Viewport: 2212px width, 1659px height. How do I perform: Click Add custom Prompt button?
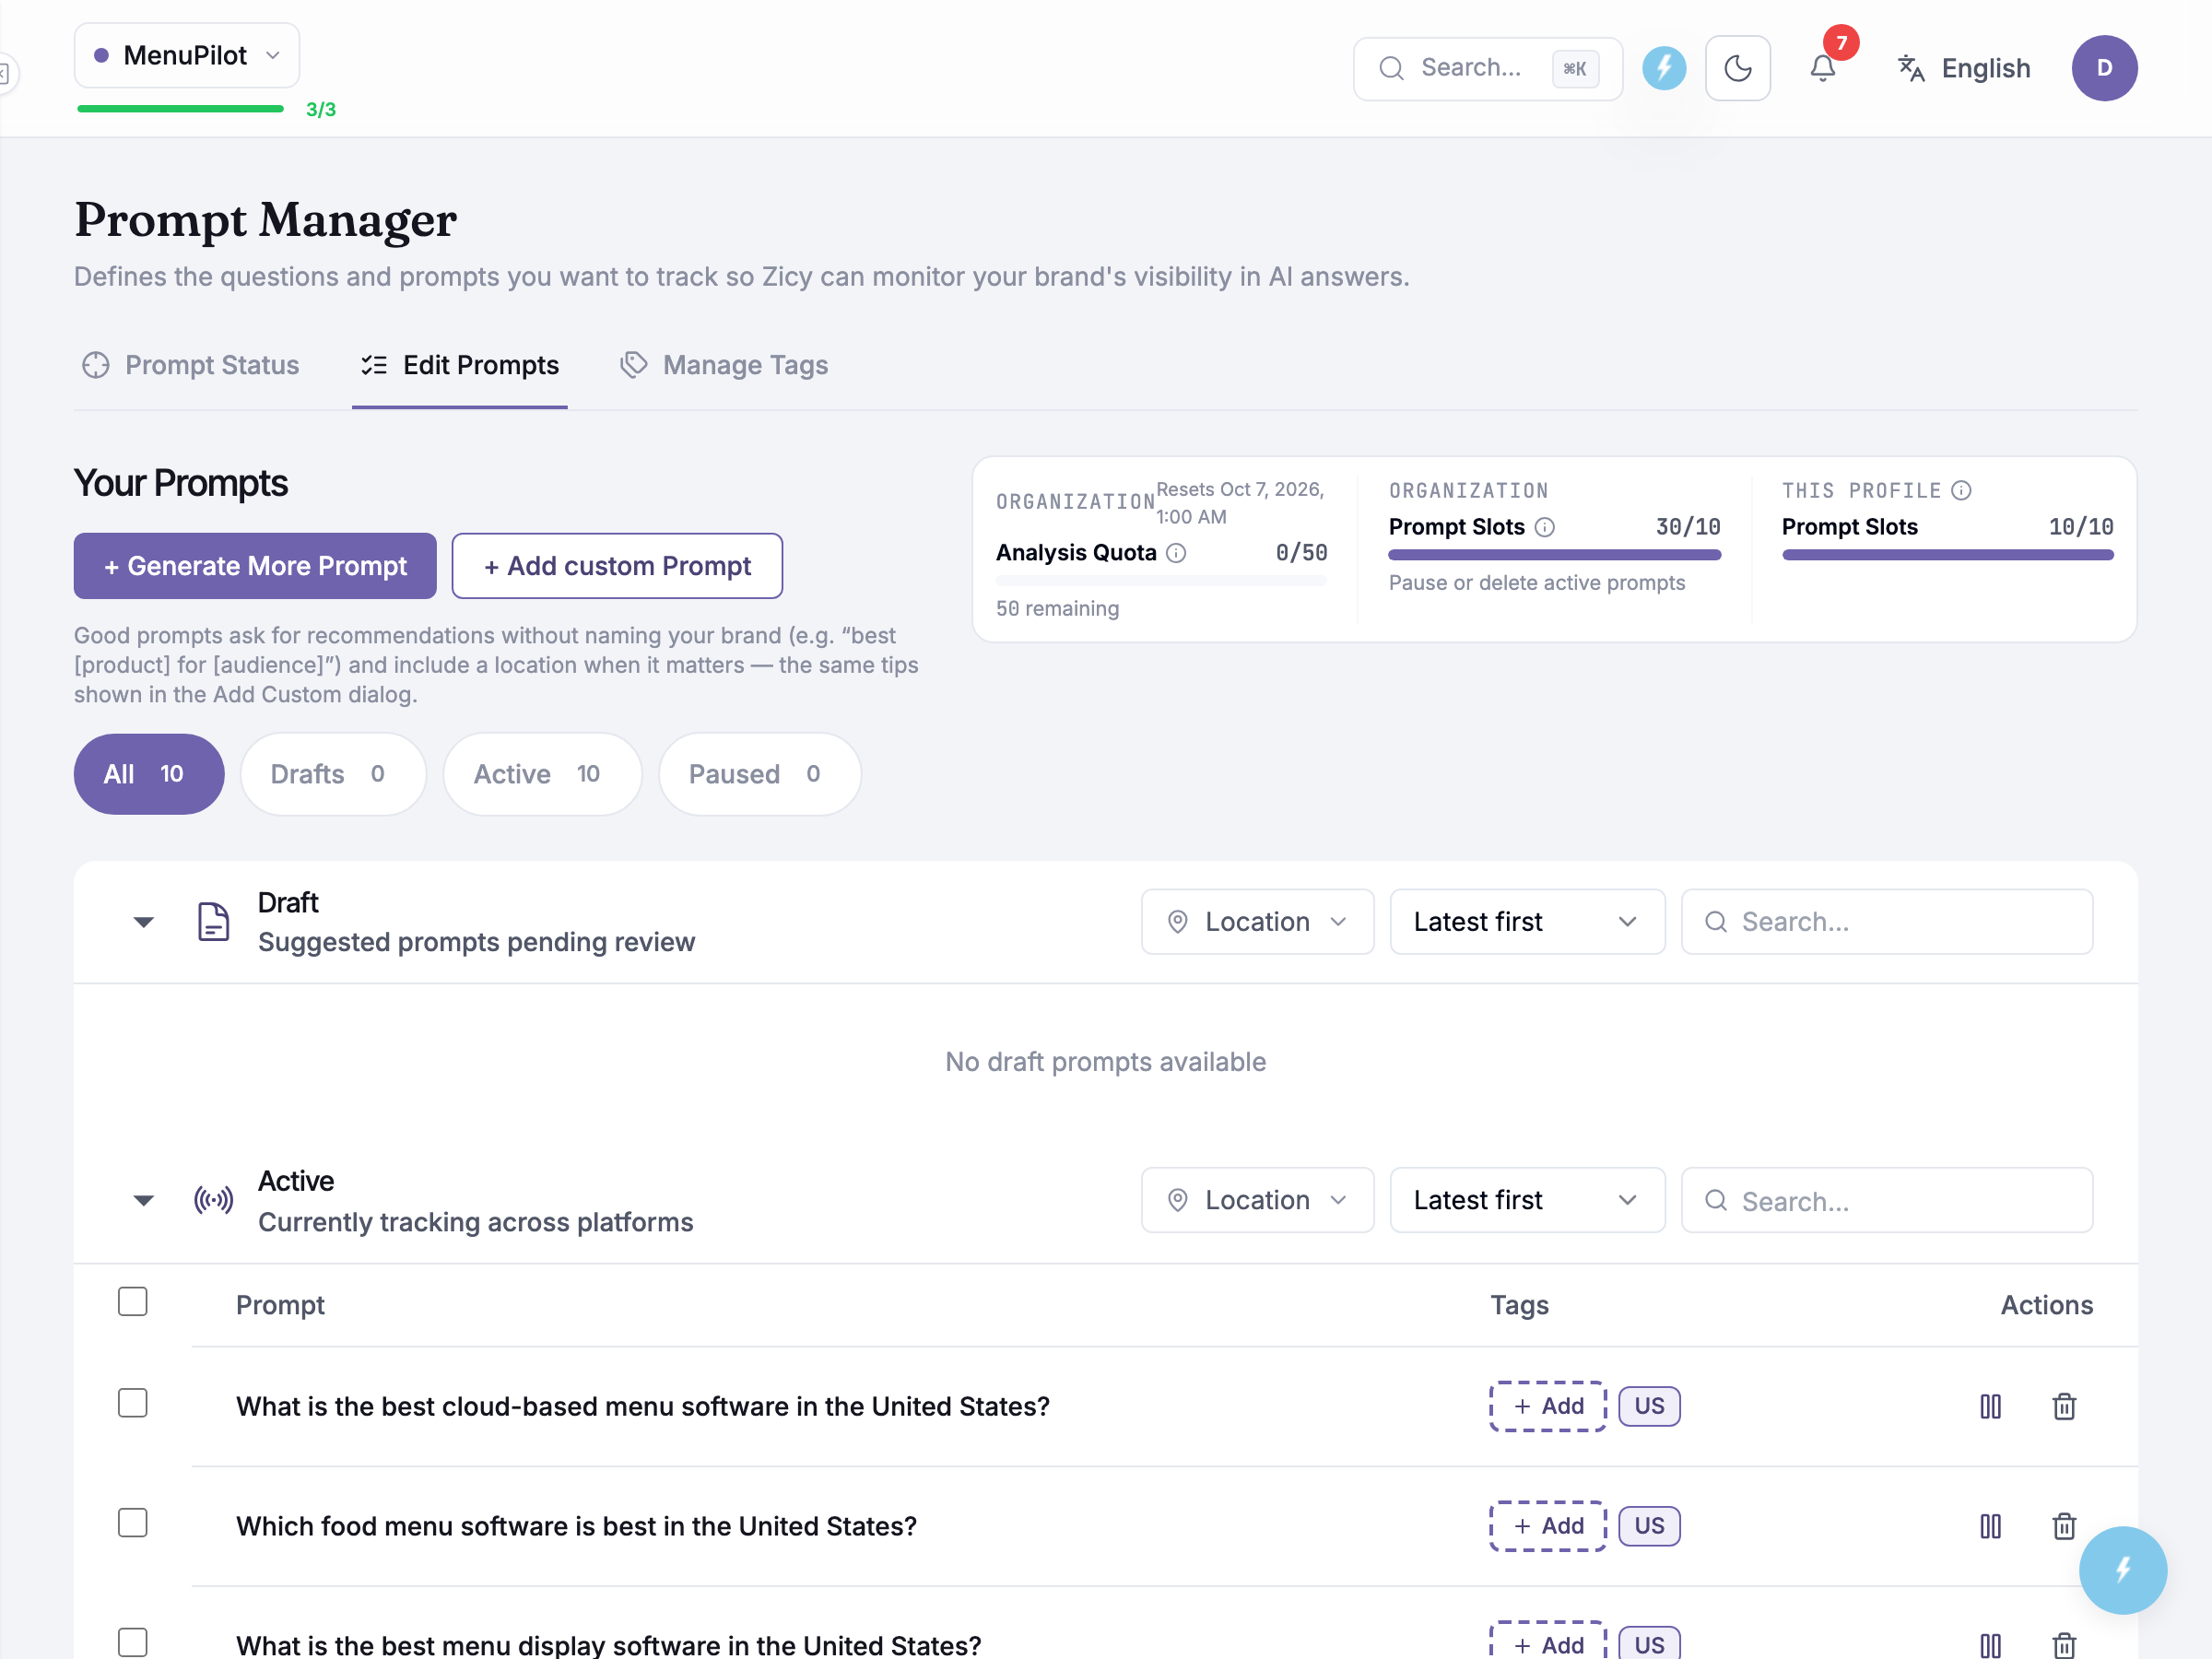pyautogui.click(x=617, y=566)
